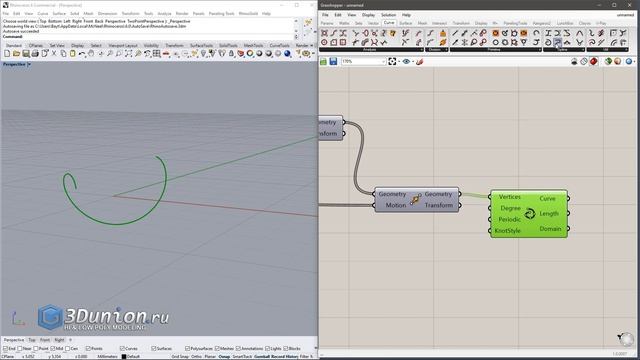
Task: Click canvas compass widget at bottom right
Action: [626, 339]
